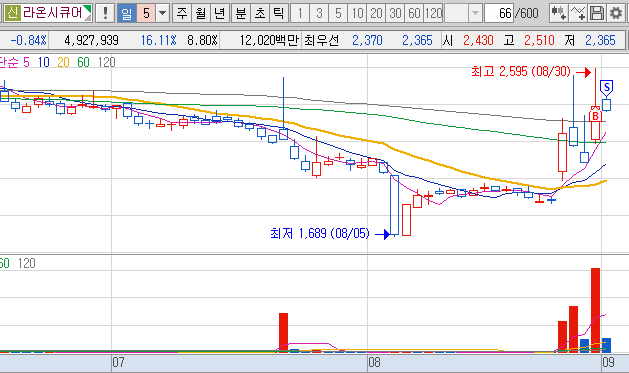Save the chart with floppy disk icon

click(x=597, y=13)
